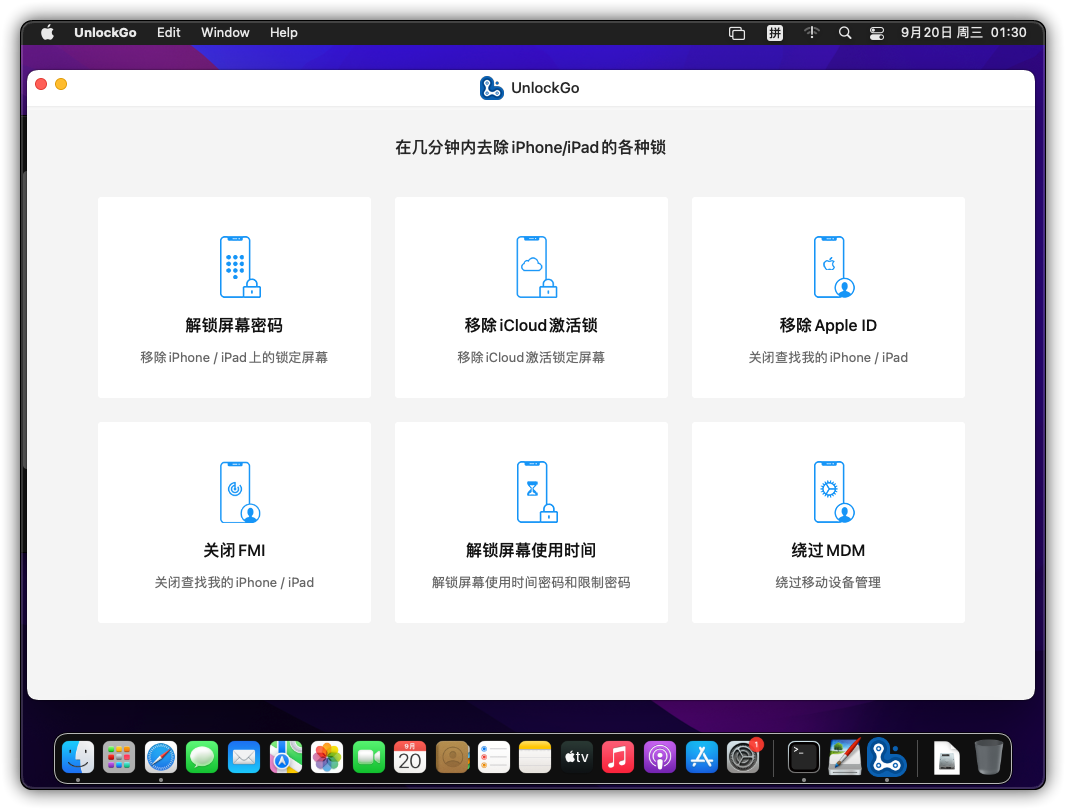Open Terminal from the Dock
This screenshot has height=810, width=1066.
click(804, 757)
